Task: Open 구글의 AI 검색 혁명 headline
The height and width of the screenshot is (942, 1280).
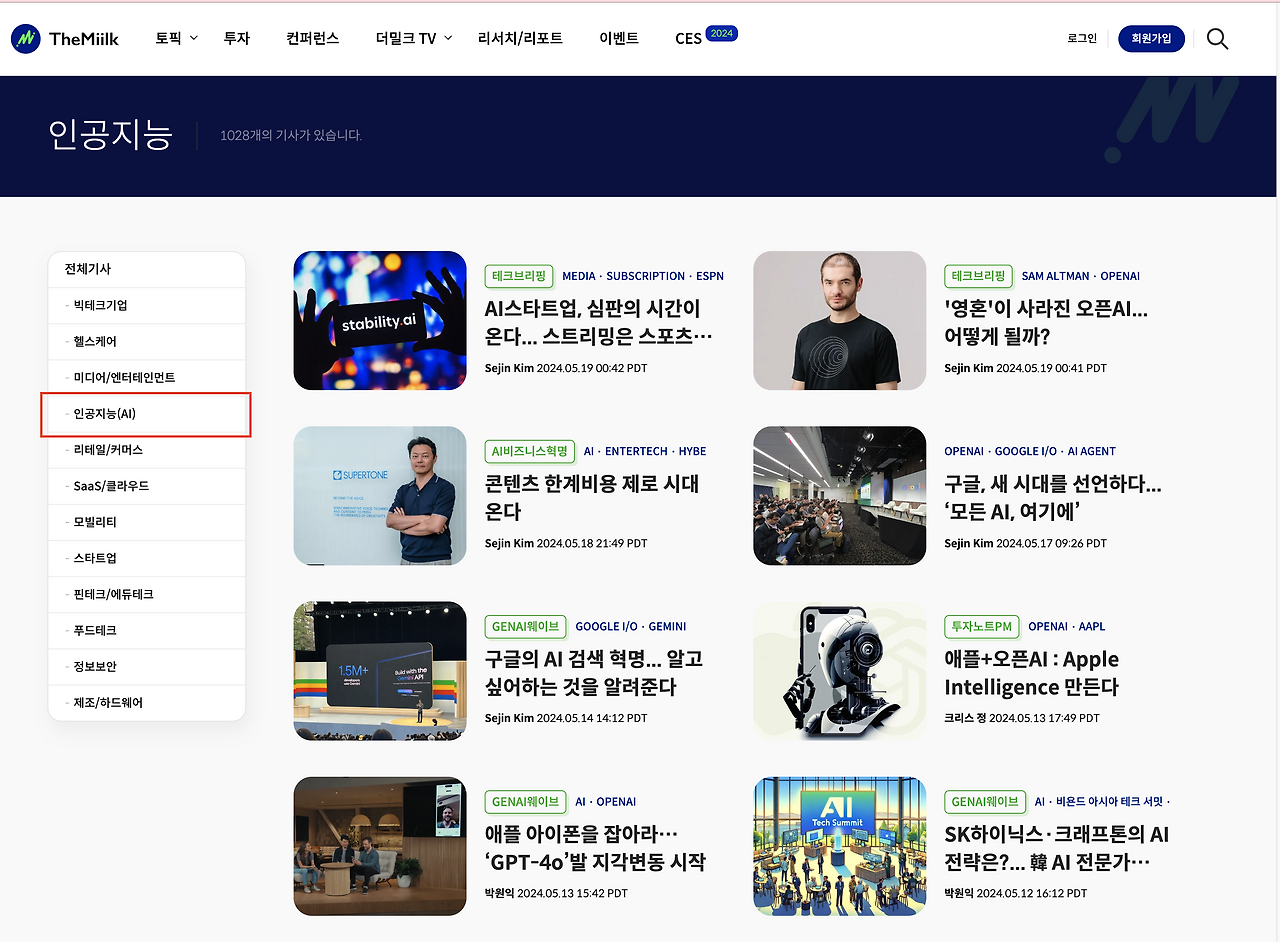Action: pyautogui.click(x=594, y=673)
